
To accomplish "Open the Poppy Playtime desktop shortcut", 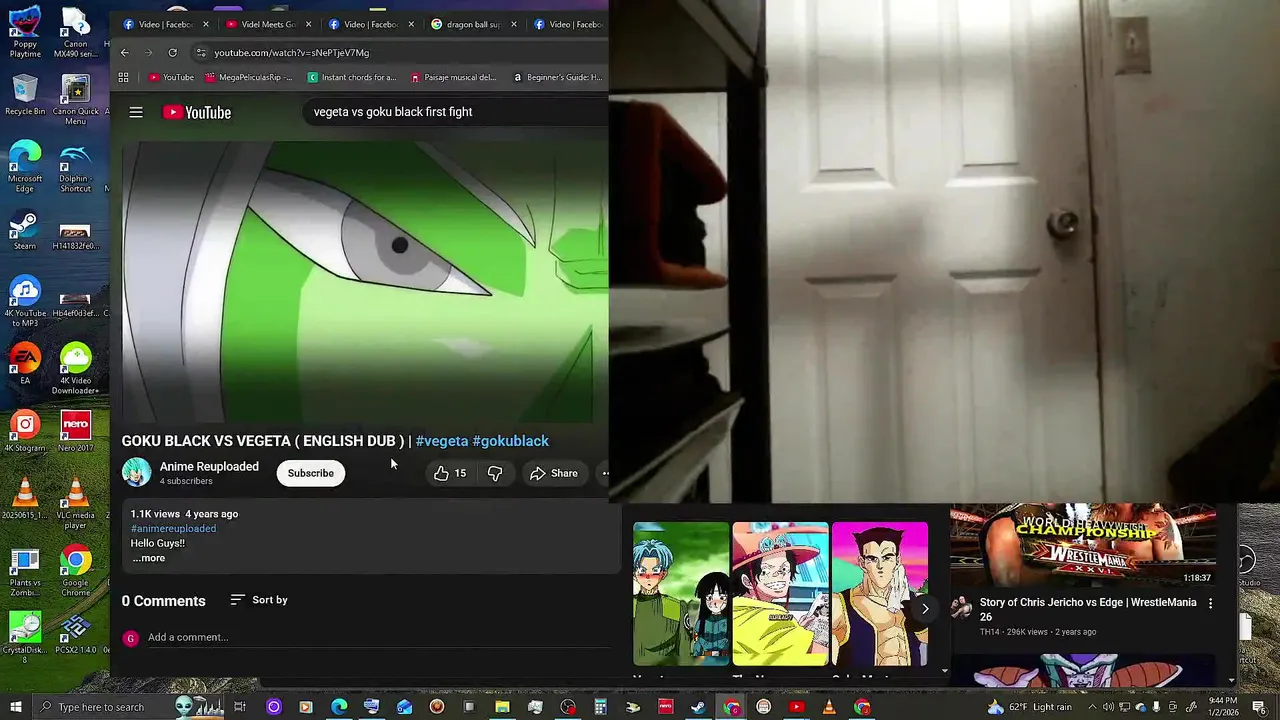I will point(25,32).
